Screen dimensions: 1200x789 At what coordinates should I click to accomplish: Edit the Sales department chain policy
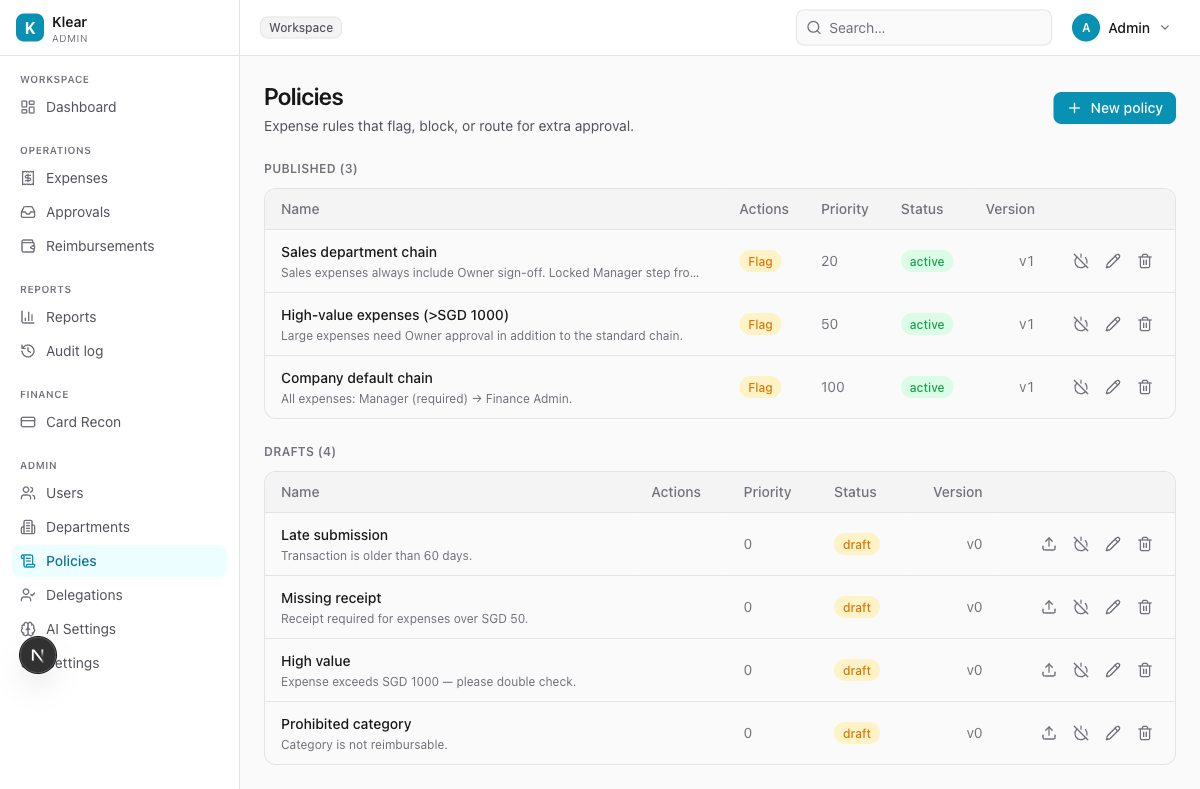[1113, 261]
